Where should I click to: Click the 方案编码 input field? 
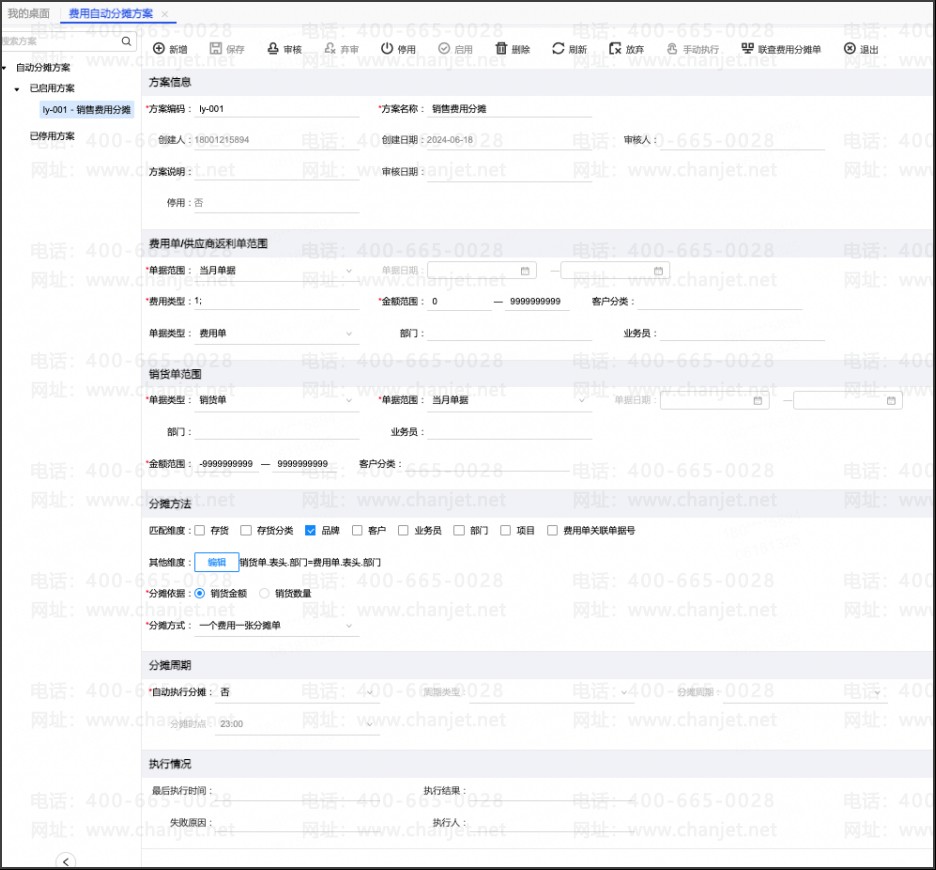[x=278, y=109]
